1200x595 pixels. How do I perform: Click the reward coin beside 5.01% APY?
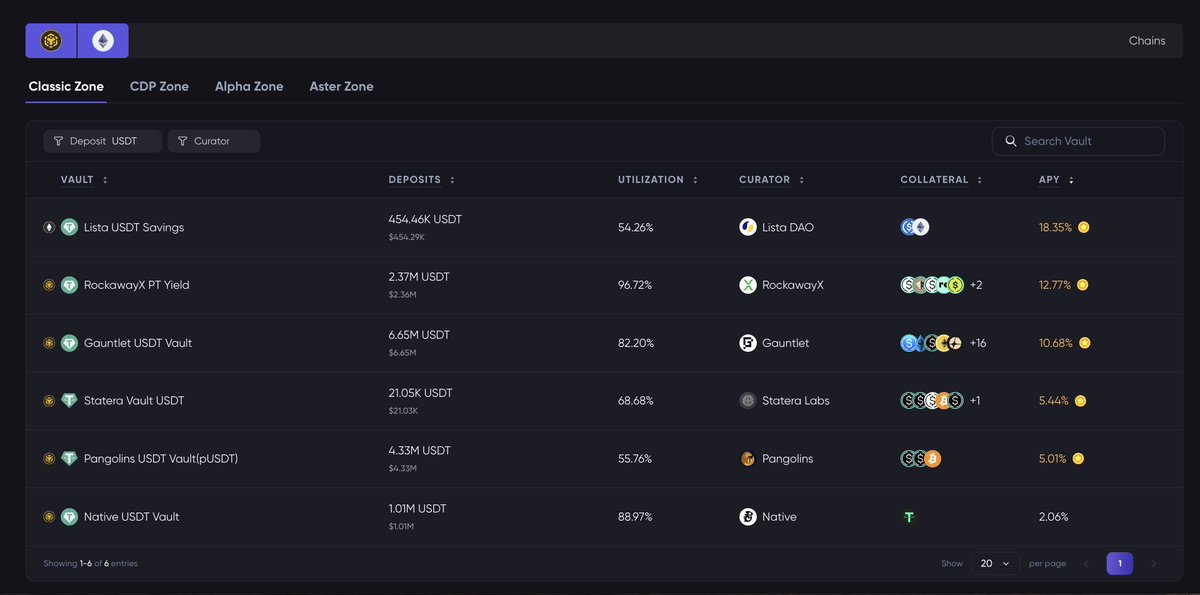pos(1078,459)
